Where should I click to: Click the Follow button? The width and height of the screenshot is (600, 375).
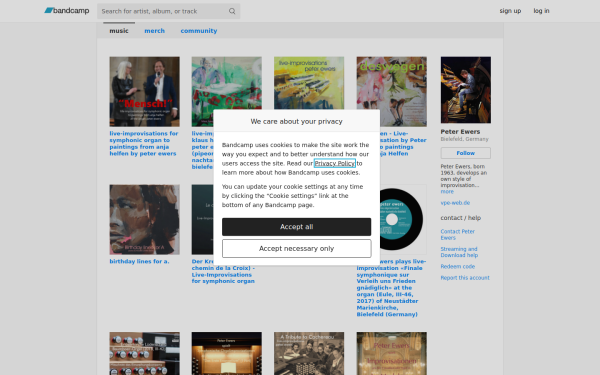(x=466, y=153)
